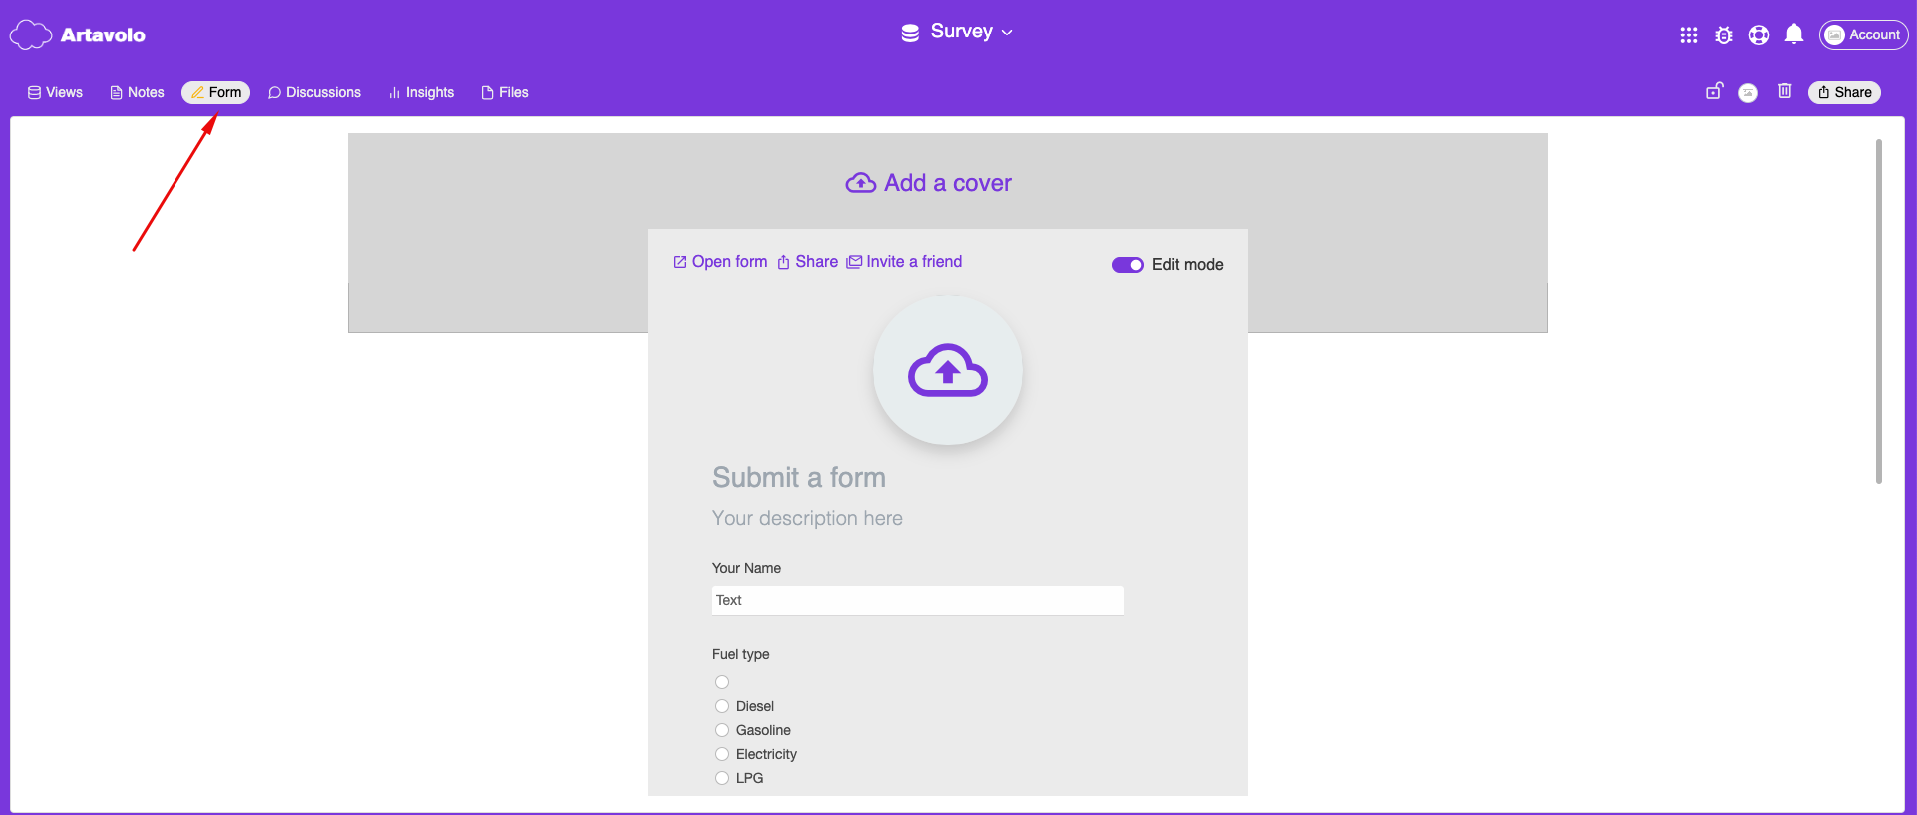Image resolution: width=1917 pixels, height=815 pixels.
Task: Open the help lifebuoy icon
Action: [1759, 35]
